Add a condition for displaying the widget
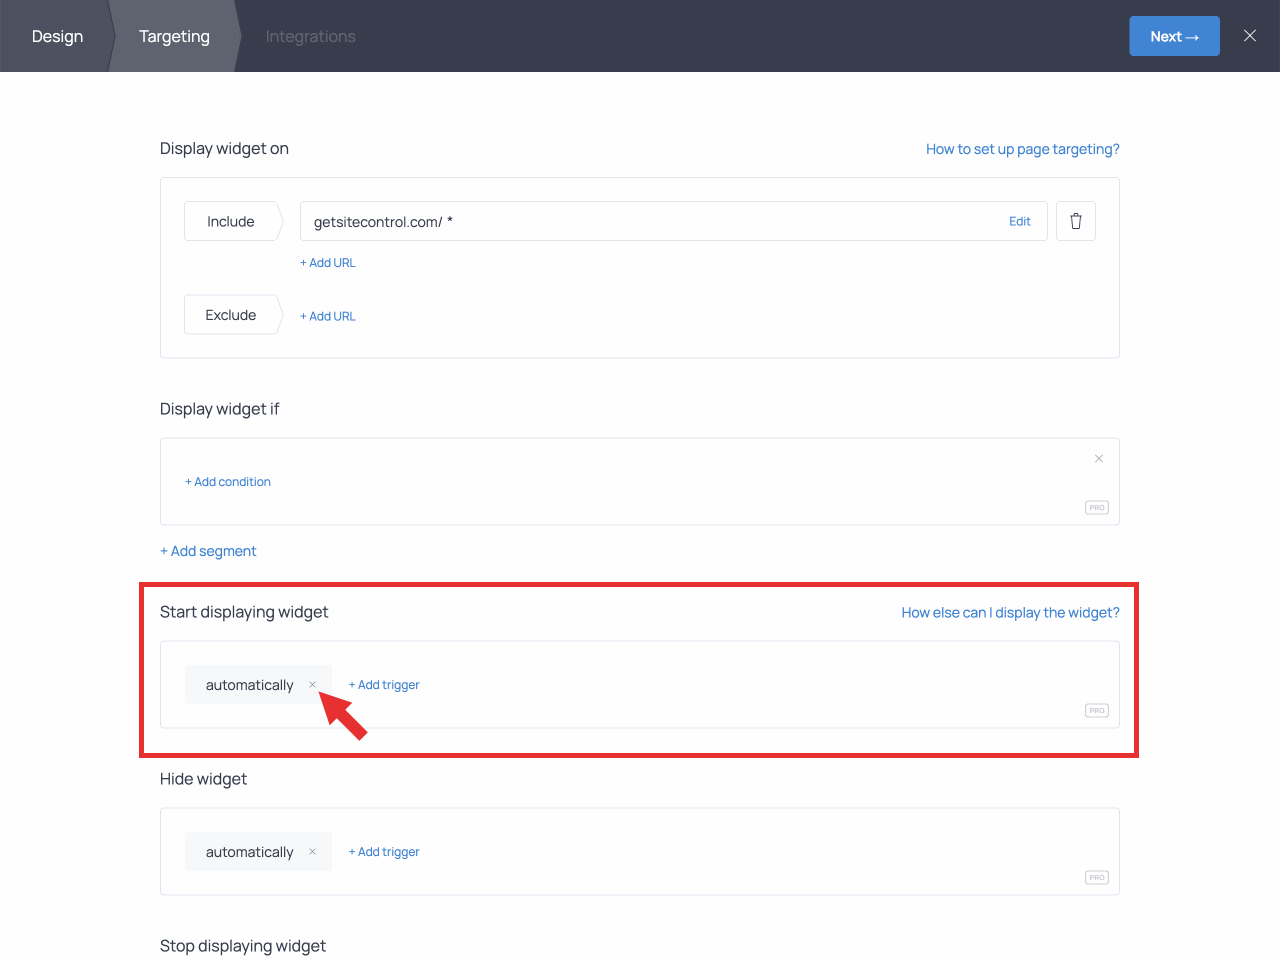Viewport: 1280px width, 960px height. coord(228,481)
